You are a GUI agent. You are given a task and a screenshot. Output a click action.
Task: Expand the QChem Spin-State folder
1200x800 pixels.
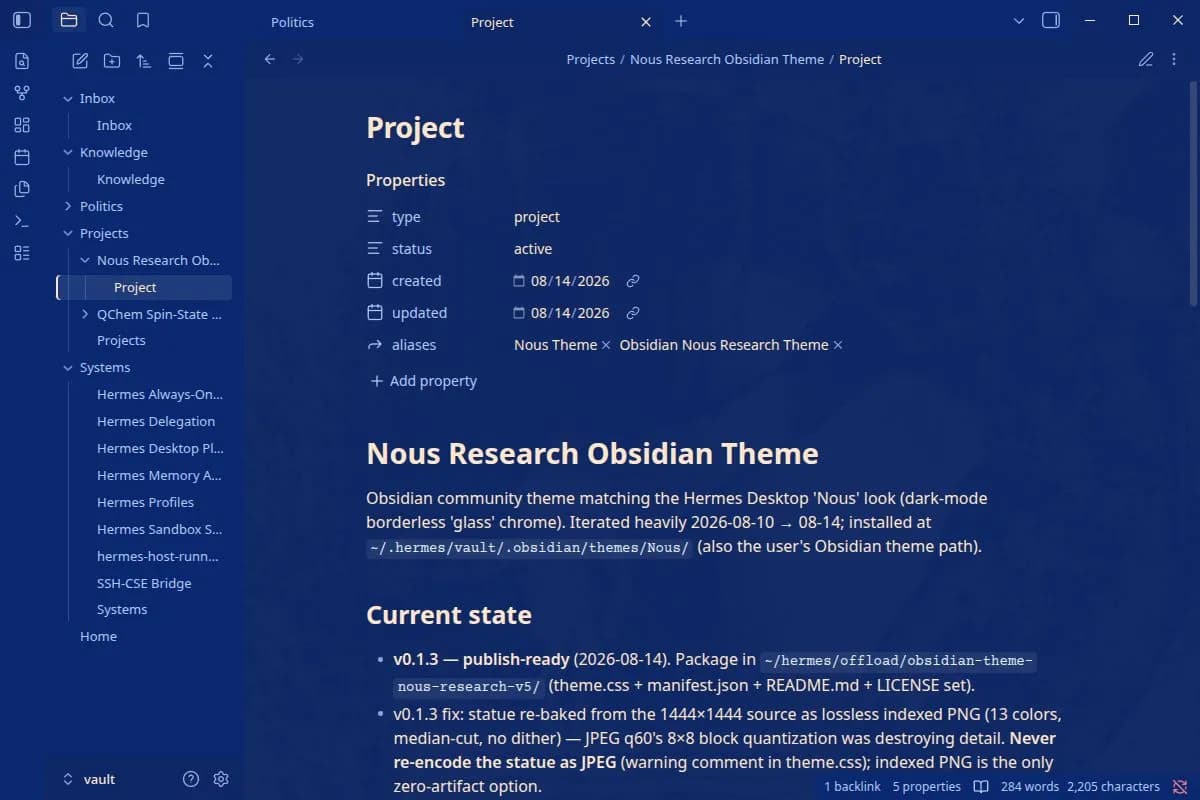point(85,314)
